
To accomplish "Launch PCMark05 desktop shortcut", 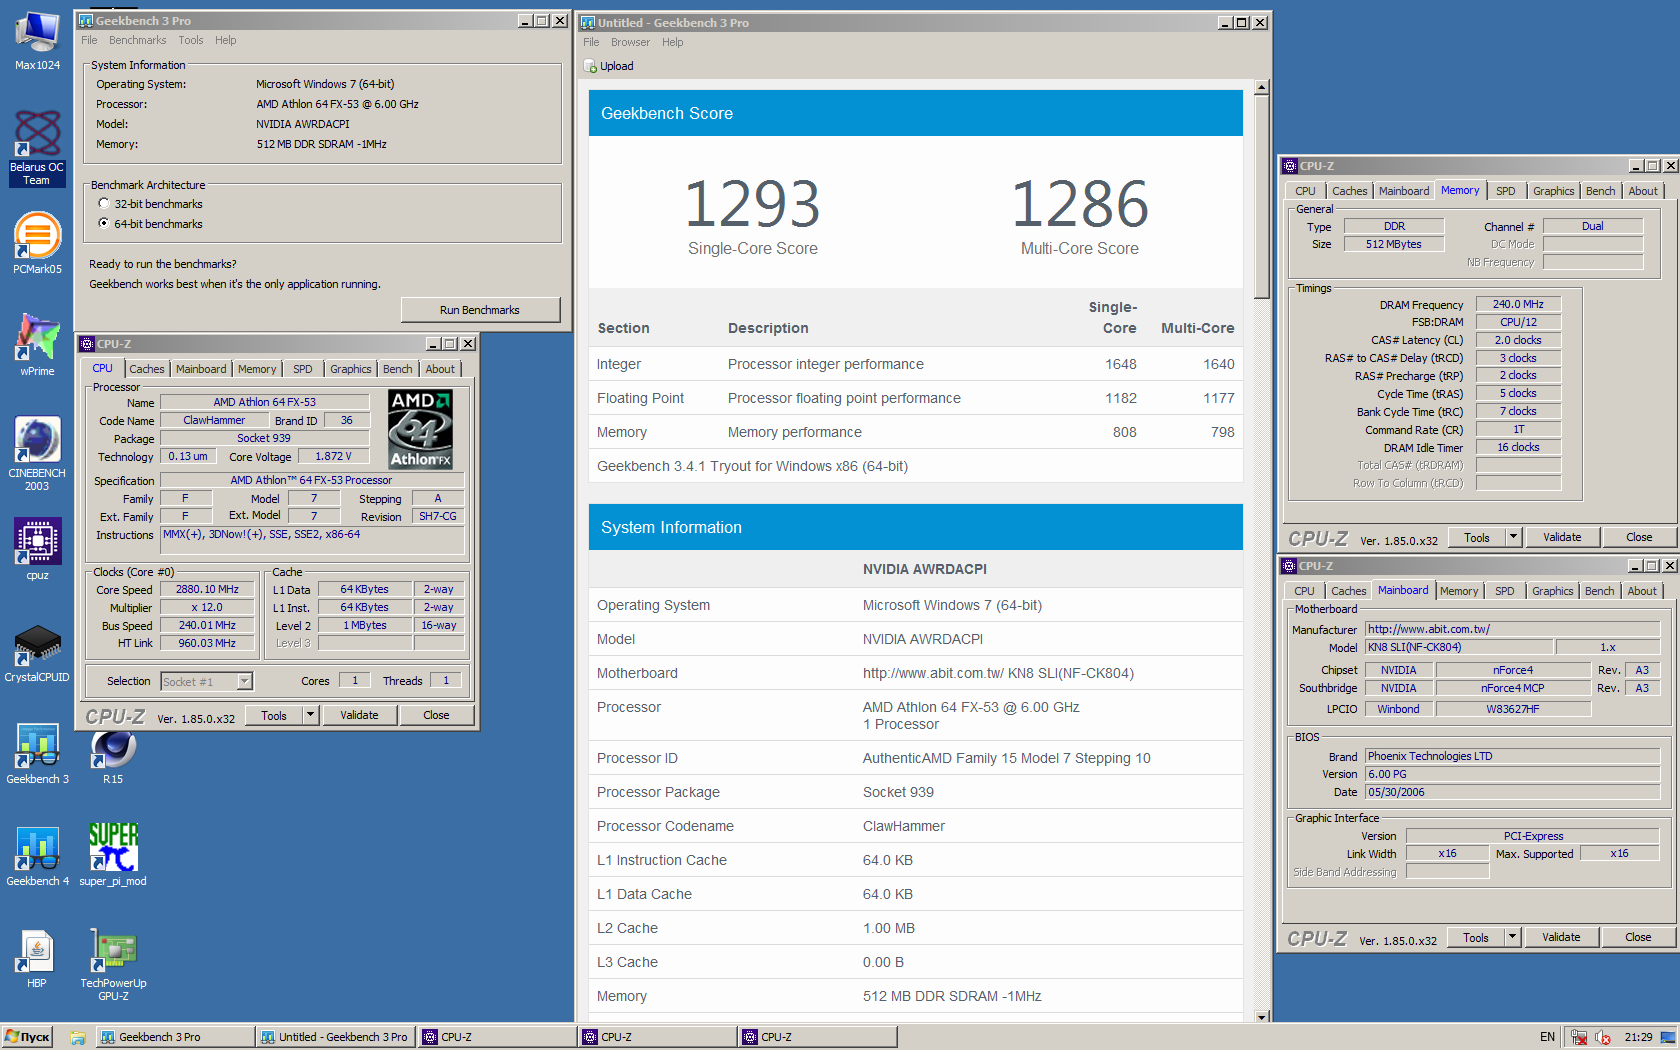I will coord(37,243).
